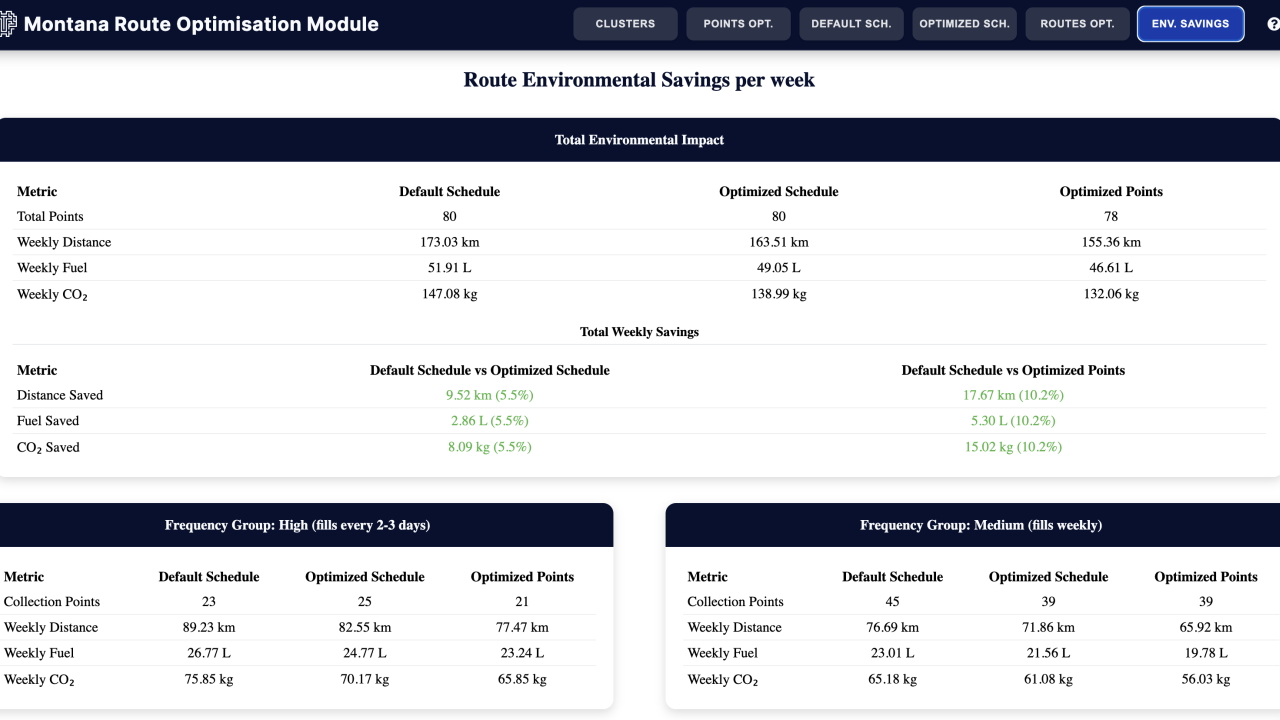
Task: Select the DEFAULT SCH. navigation item
Action: click(x=851, y=23)
